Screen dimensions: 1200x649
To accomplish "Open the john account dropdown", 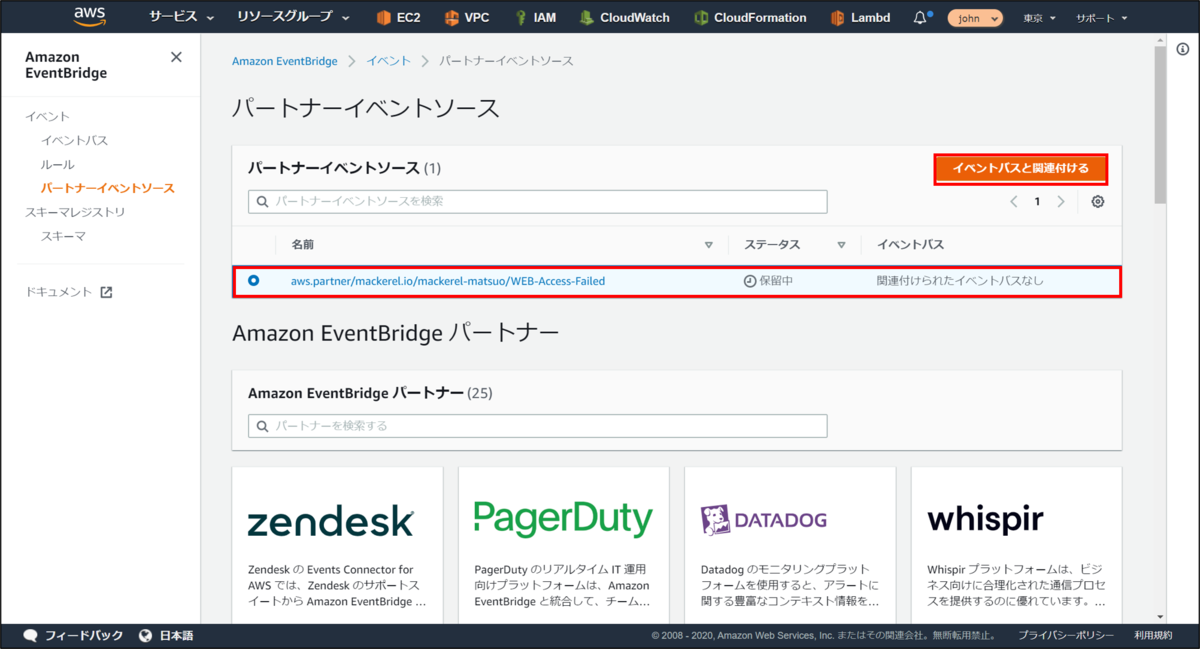I will (975, 18).
